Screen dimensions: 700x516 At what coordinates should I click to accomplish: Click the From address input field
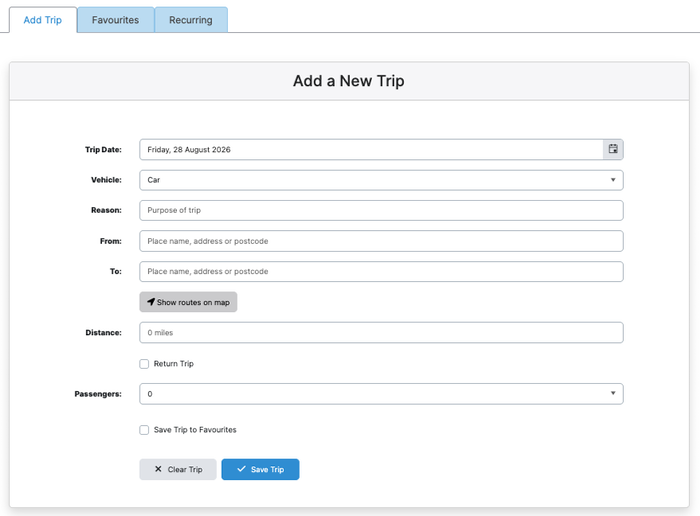pyautogui.click(x=381, y=241)
